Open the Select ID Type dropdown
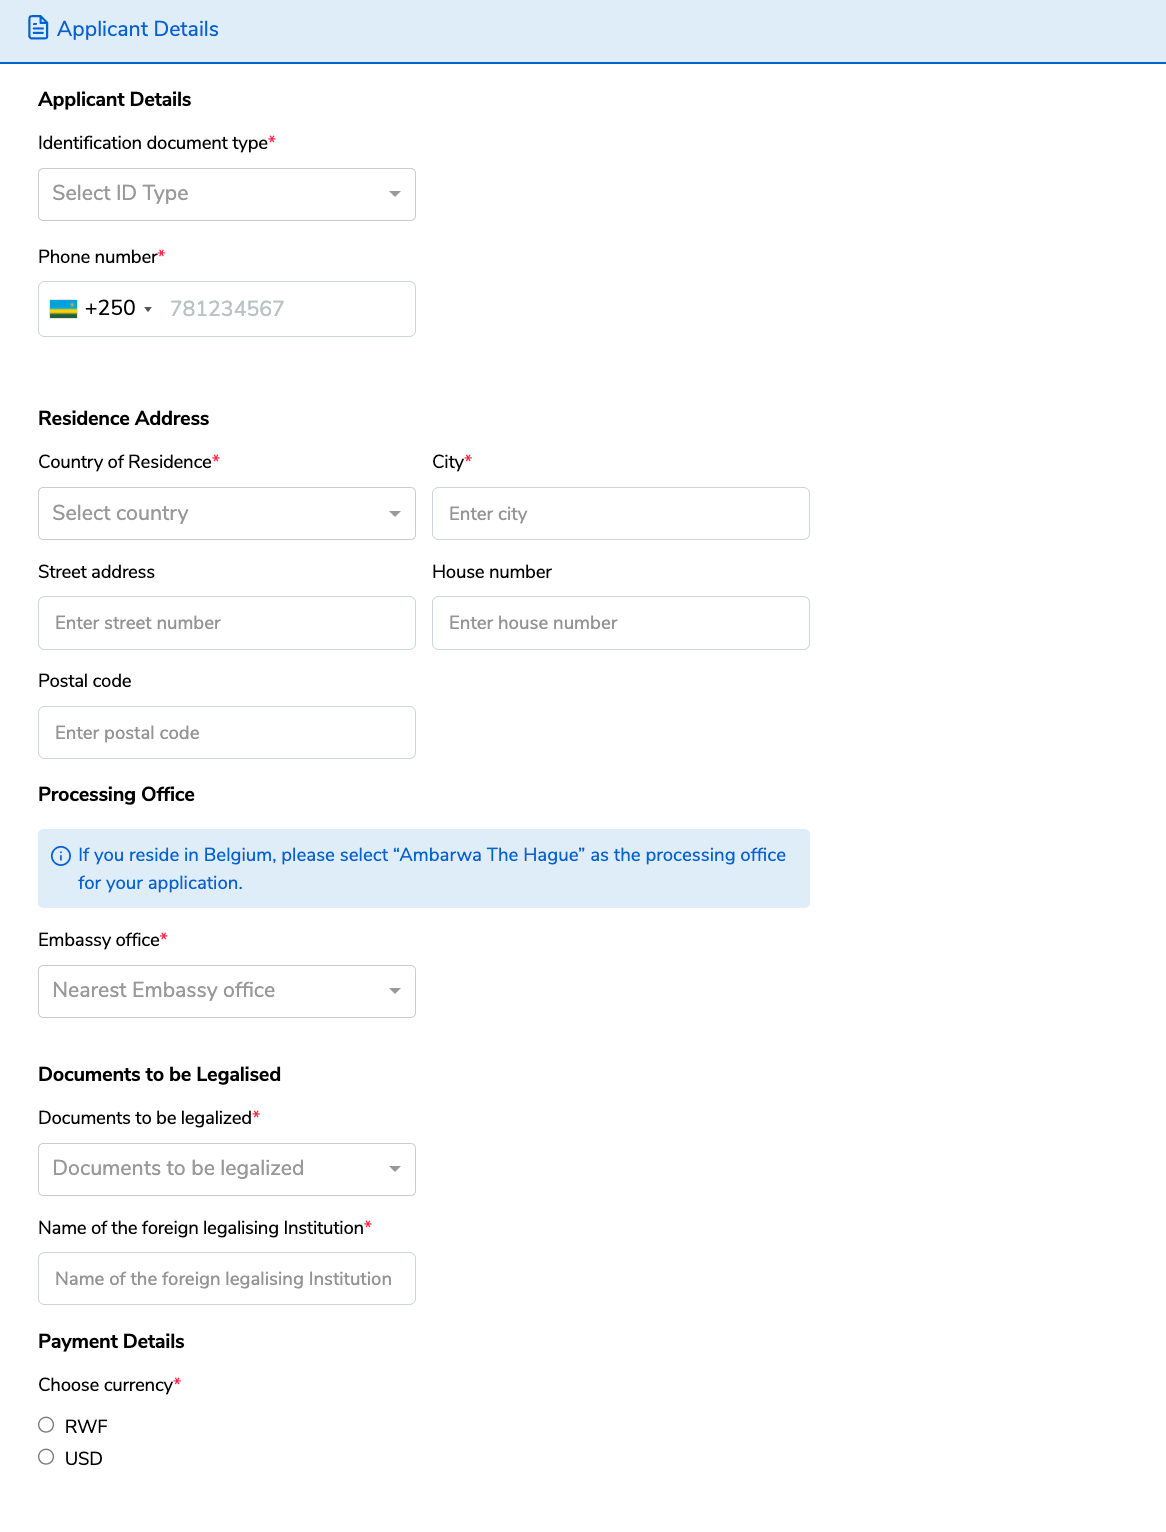This screenshot has width=1166, height=1532. click(227, 194)
